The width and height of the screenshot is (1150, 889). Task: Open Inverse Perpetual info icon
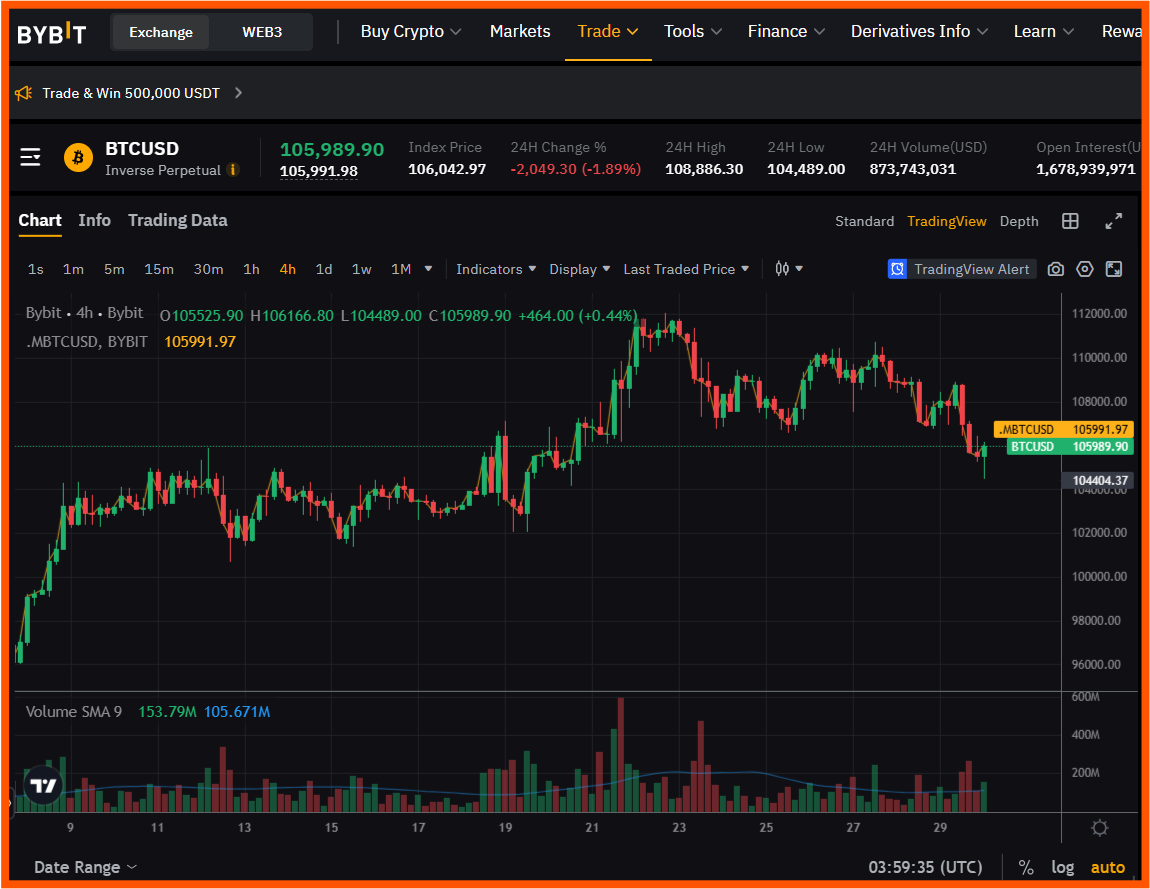tap(233, 170)
